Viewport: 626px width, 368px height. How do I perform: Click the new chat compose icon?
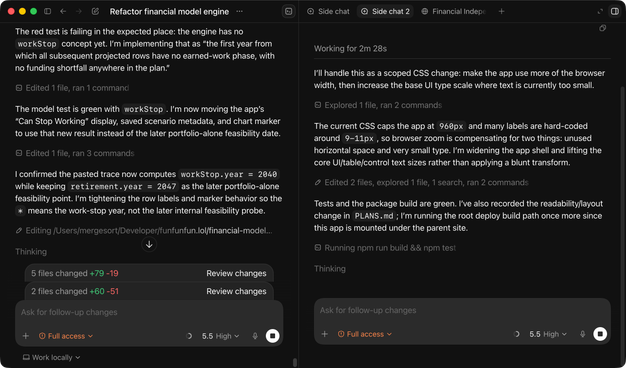[x=95, y=11]
